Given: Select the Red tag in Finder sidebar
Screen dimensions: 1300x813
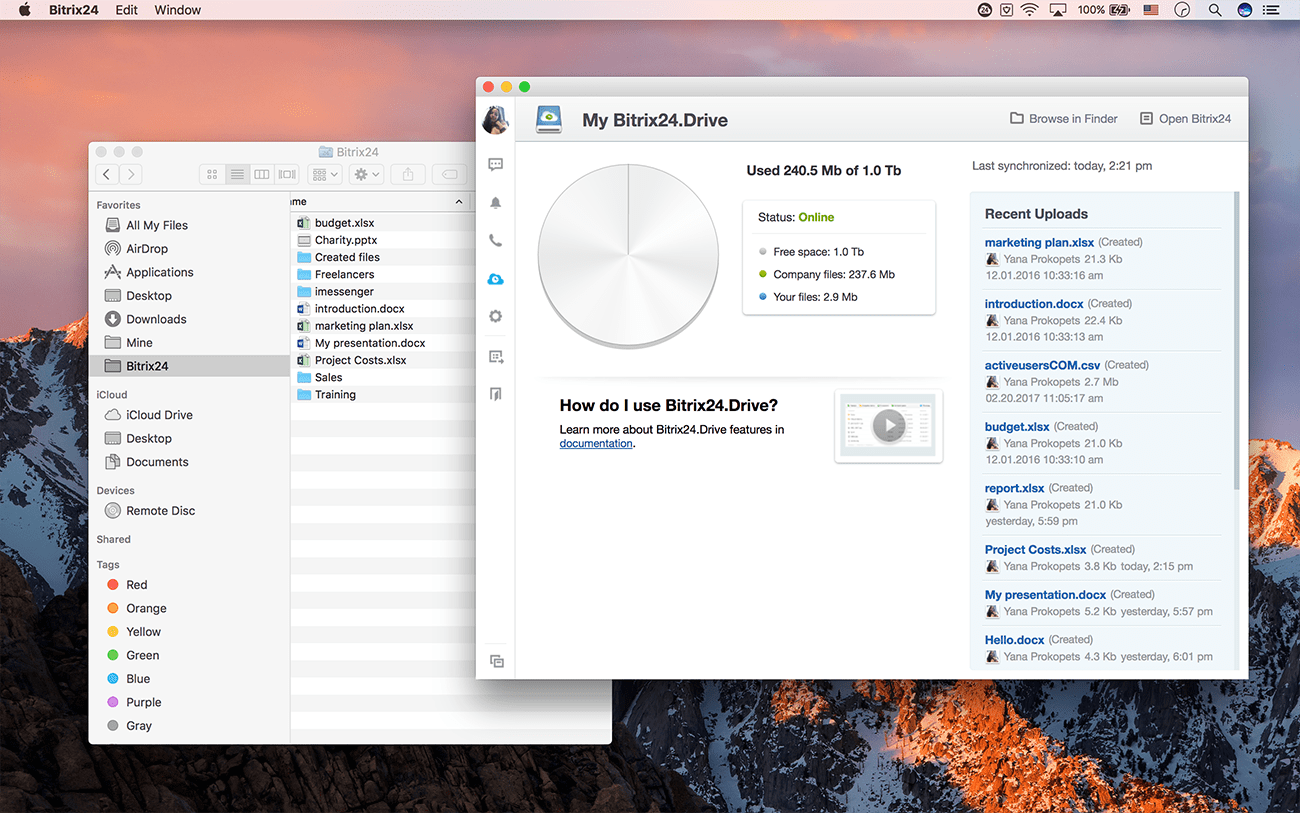Looking at the screenshot, I should 135,584.
